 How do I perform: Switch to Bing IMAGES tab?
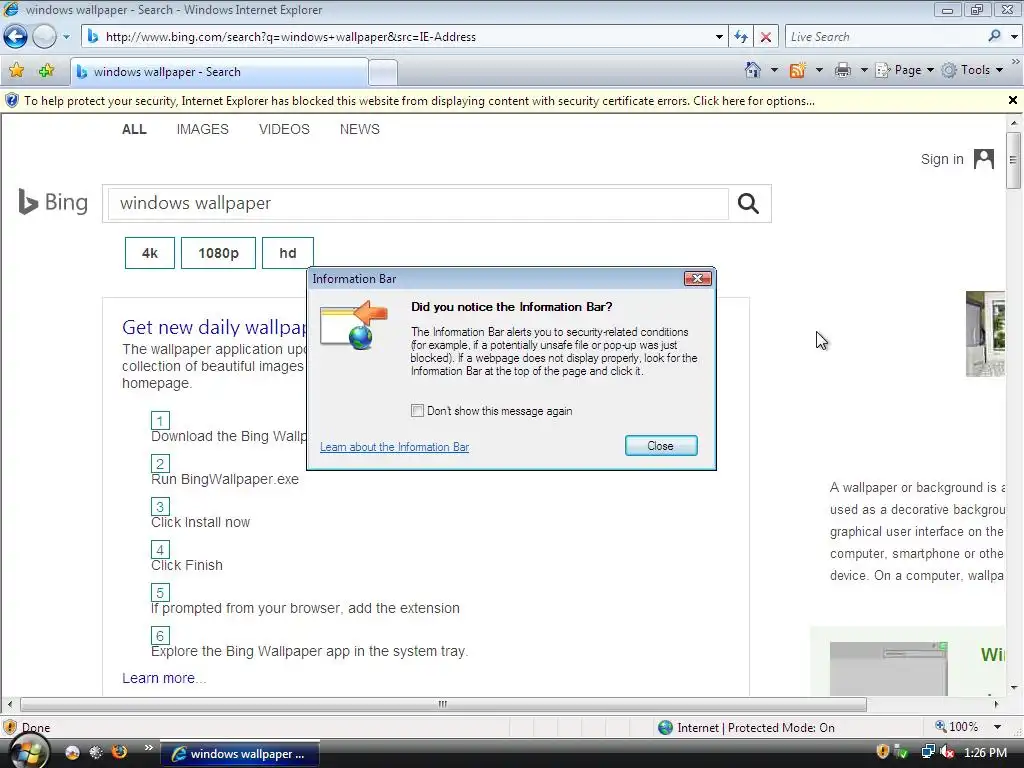pyautogui.click(x=202, y=129)
